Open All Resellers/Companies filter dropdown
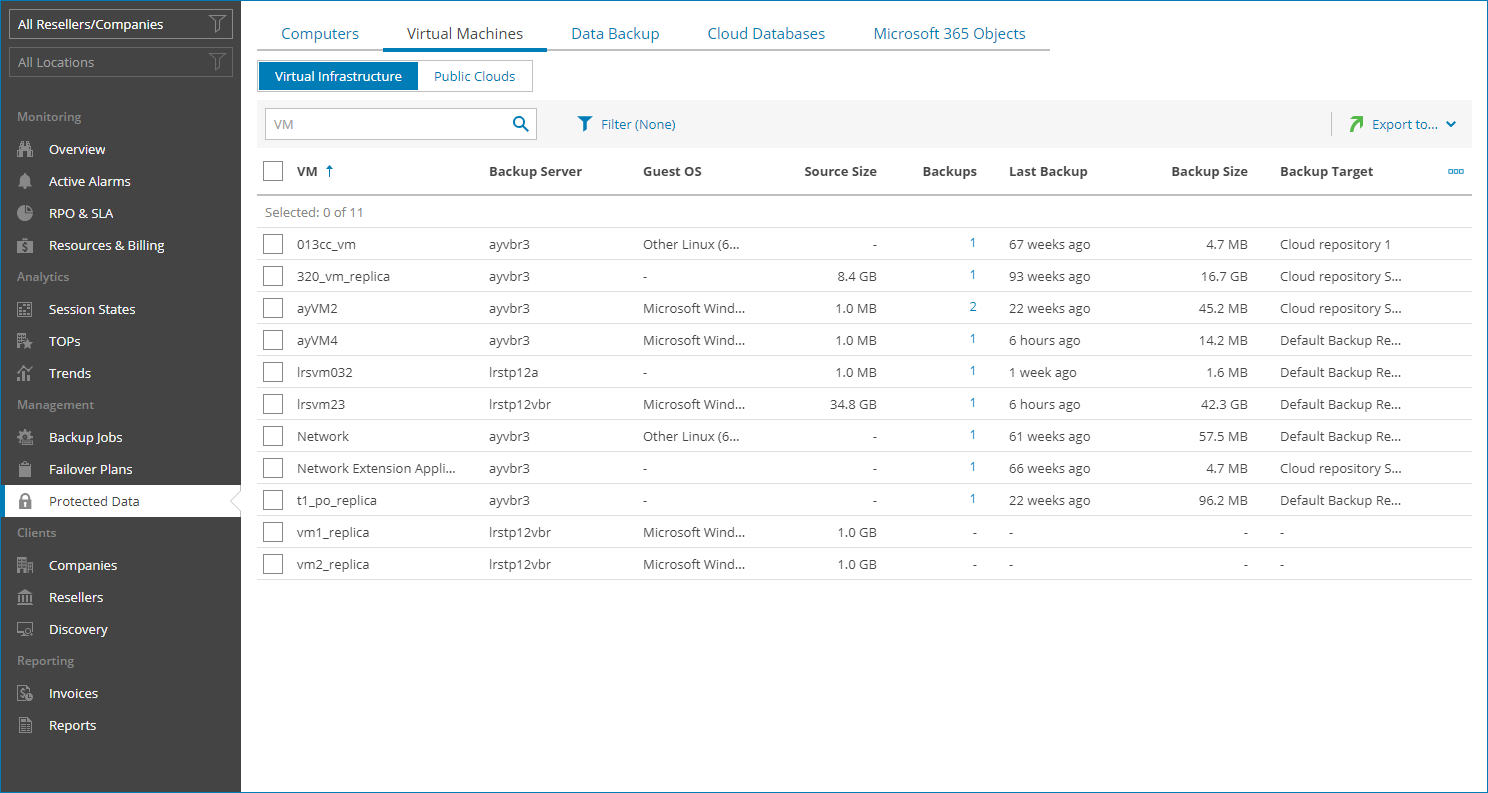1488x793 pixels. pyautogui.click(x=120, y=24)
